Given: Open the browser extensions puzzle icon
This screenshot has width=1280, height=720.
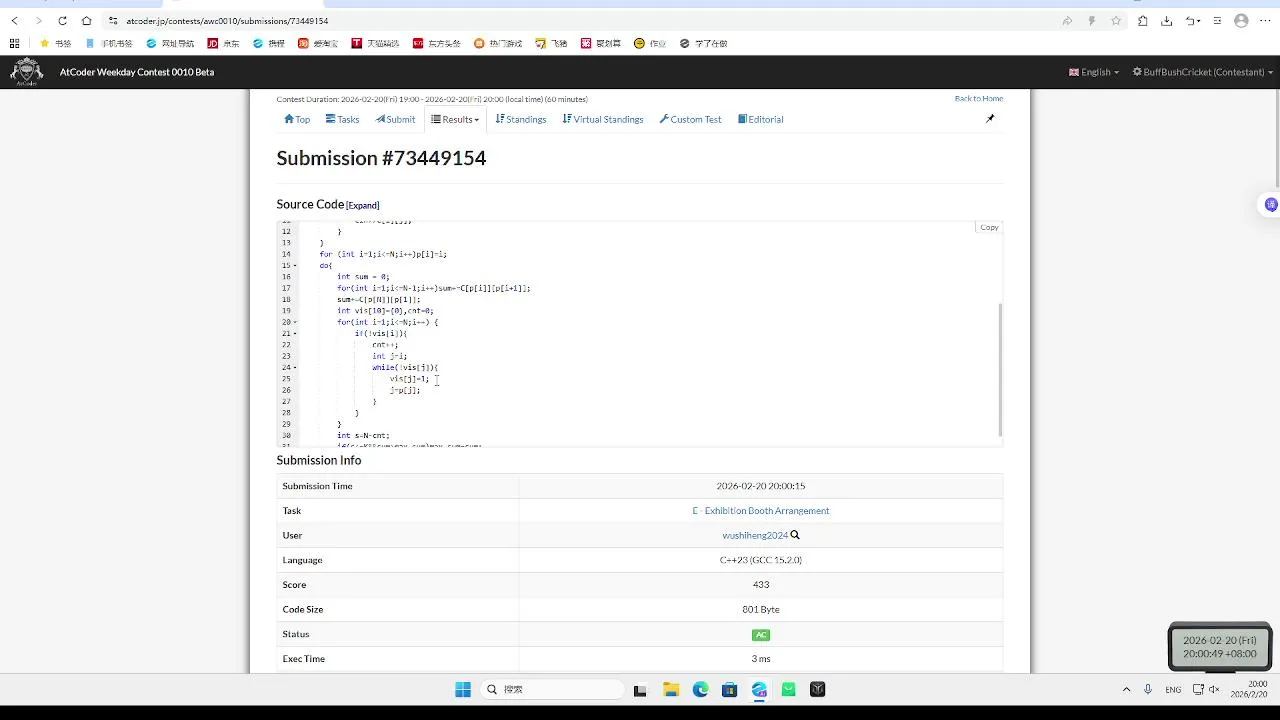Looking at the screenshot, I should tap(1142, 21).
